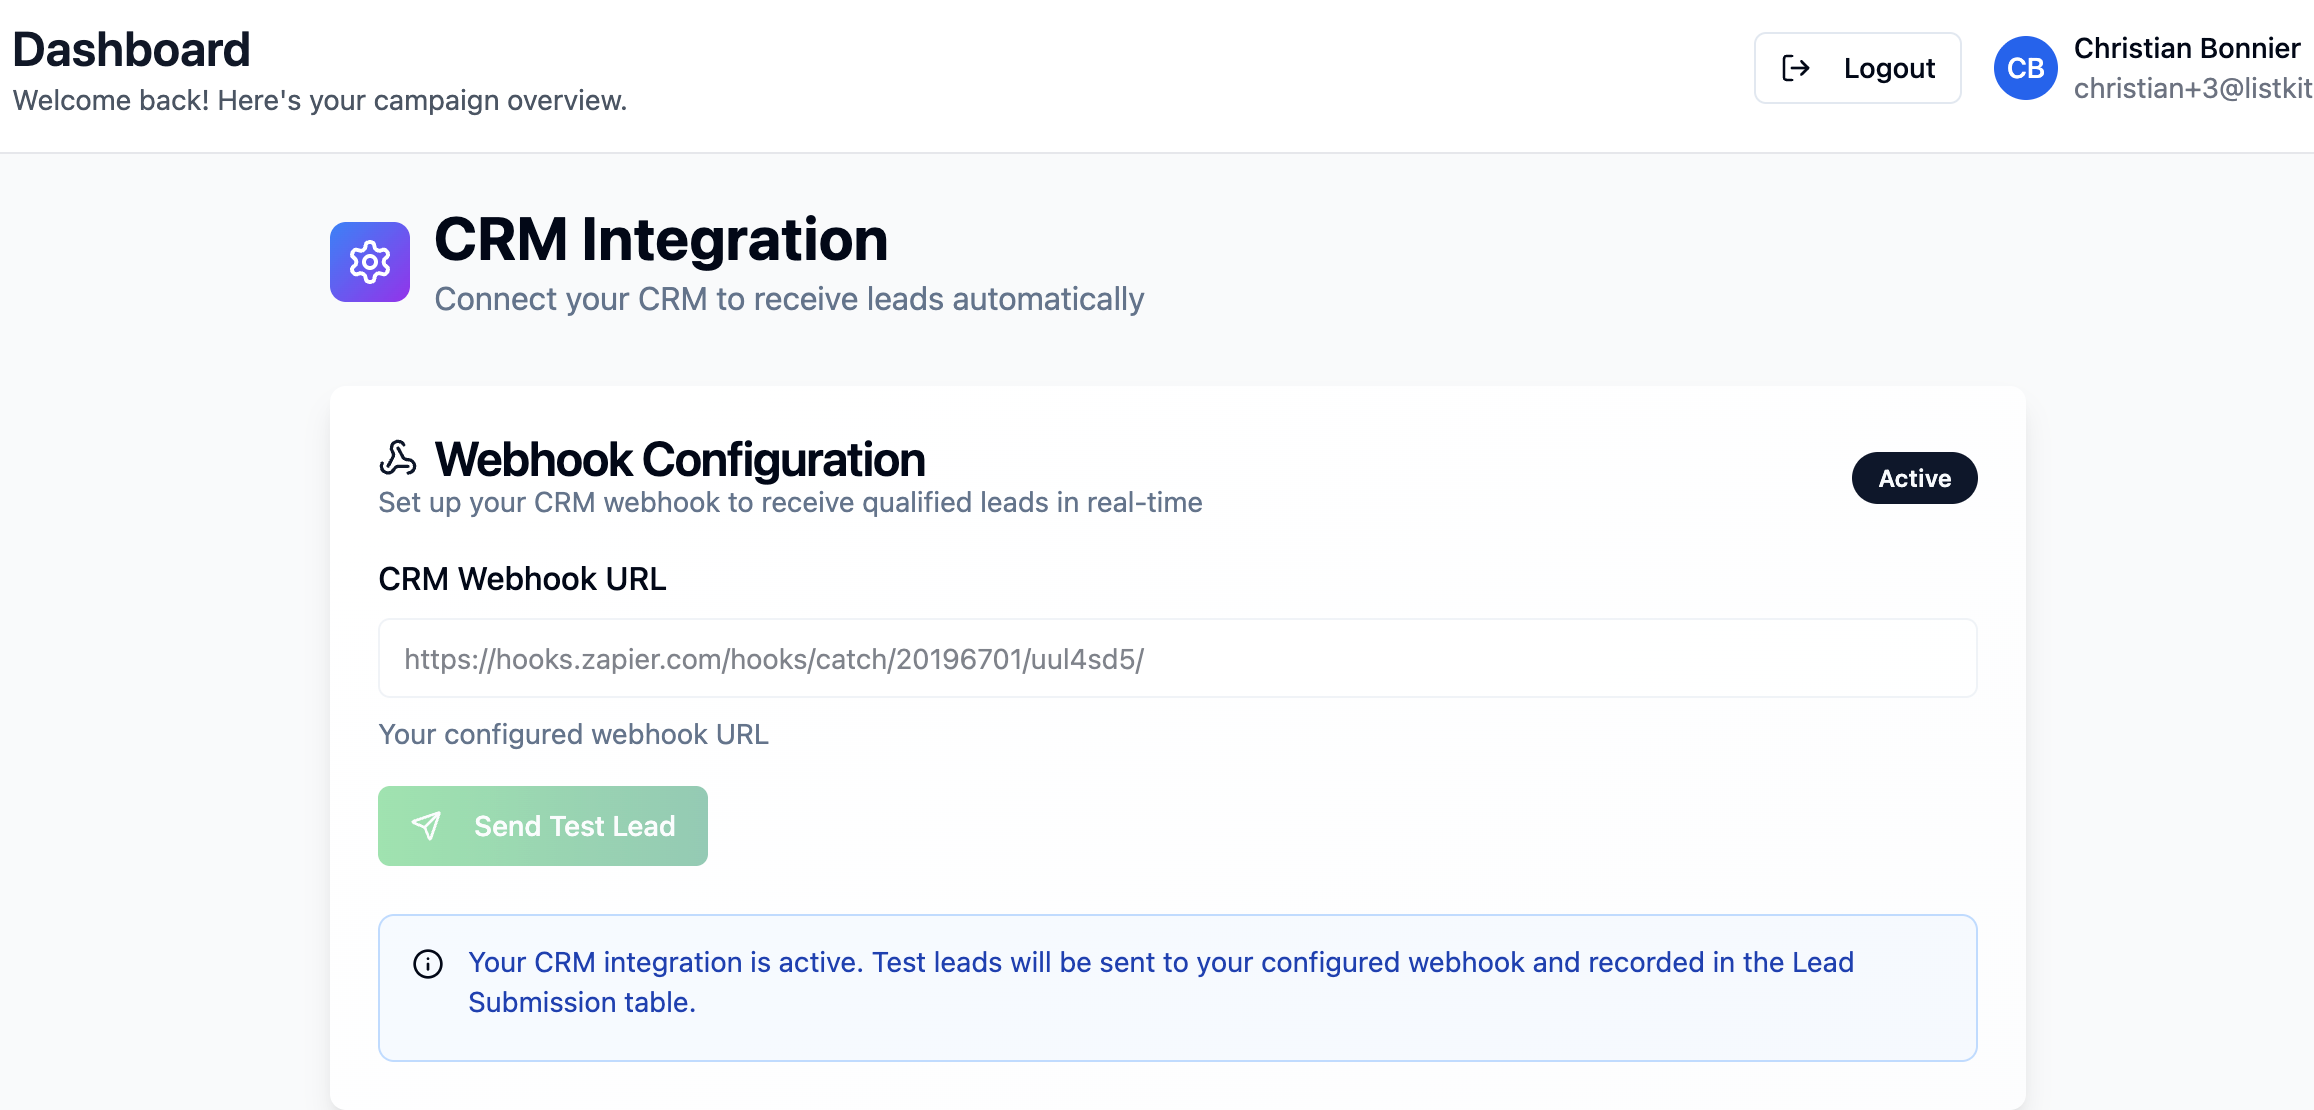The height and width of the screenshot is (1110, 2314).
Task: Click the CB user avatar
Action: click(x=2025, y=68)
